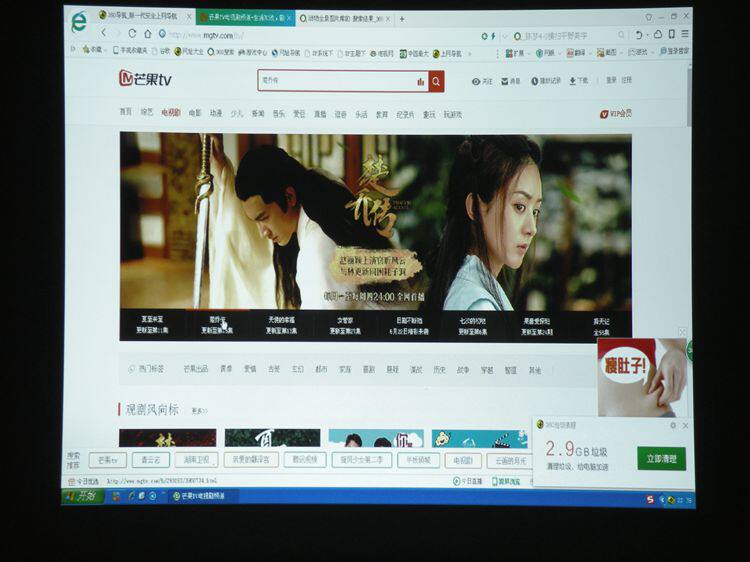Open the 电视剧 navigation item
This screenshot has height=562, width=750.
[x=171, y=113]
